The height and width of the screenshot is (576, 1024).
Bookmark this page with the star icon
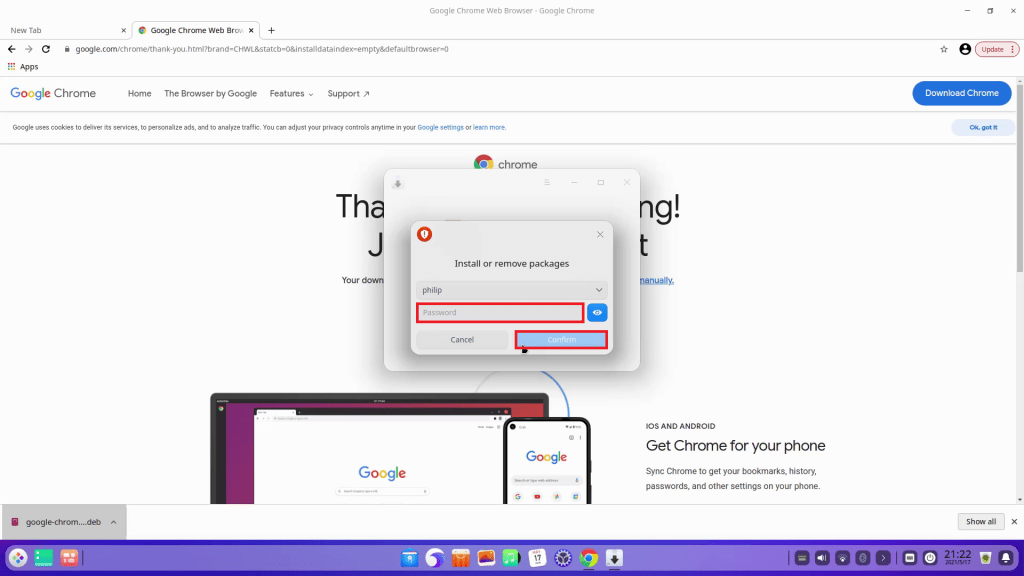click(944, 49)
